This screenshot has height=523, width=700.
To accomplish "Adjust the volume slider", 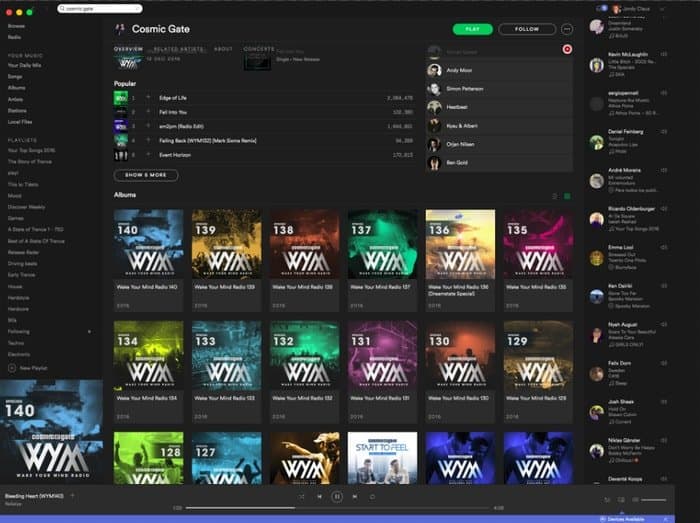I will [x=654, y=500].
